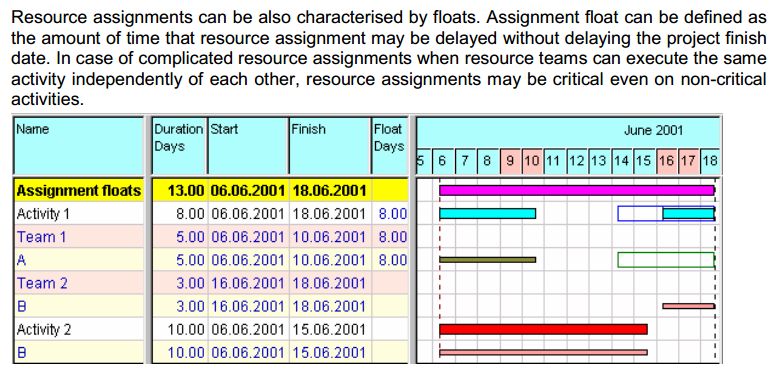Click Activity 2 duration cell 10.00
The width and height of the screenshot is (782, 380).
[x=186, y=330]
